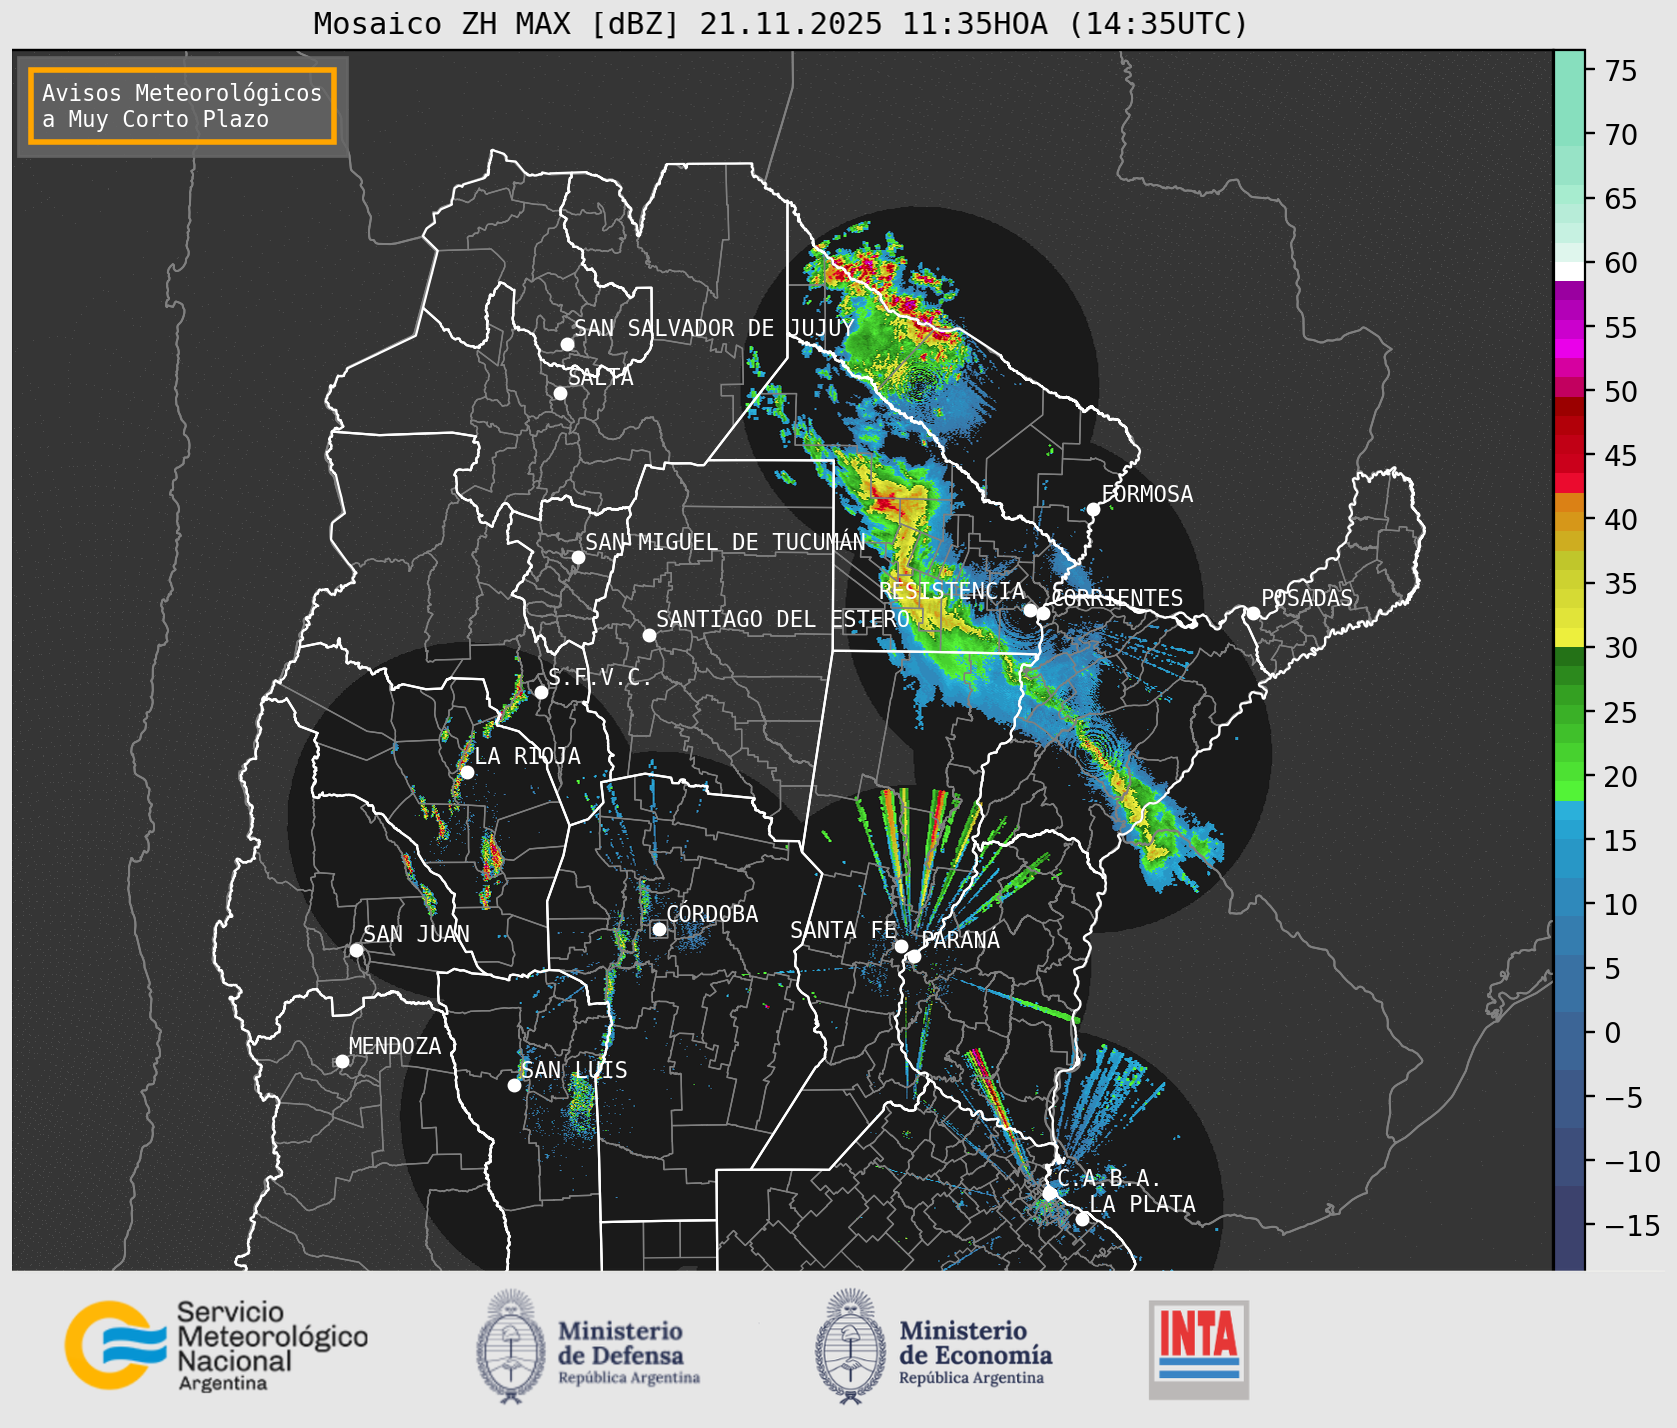Viewport: 1677px width, 1428px height.
Task: Select the Posadas city marker
Action: point(1253,613)
